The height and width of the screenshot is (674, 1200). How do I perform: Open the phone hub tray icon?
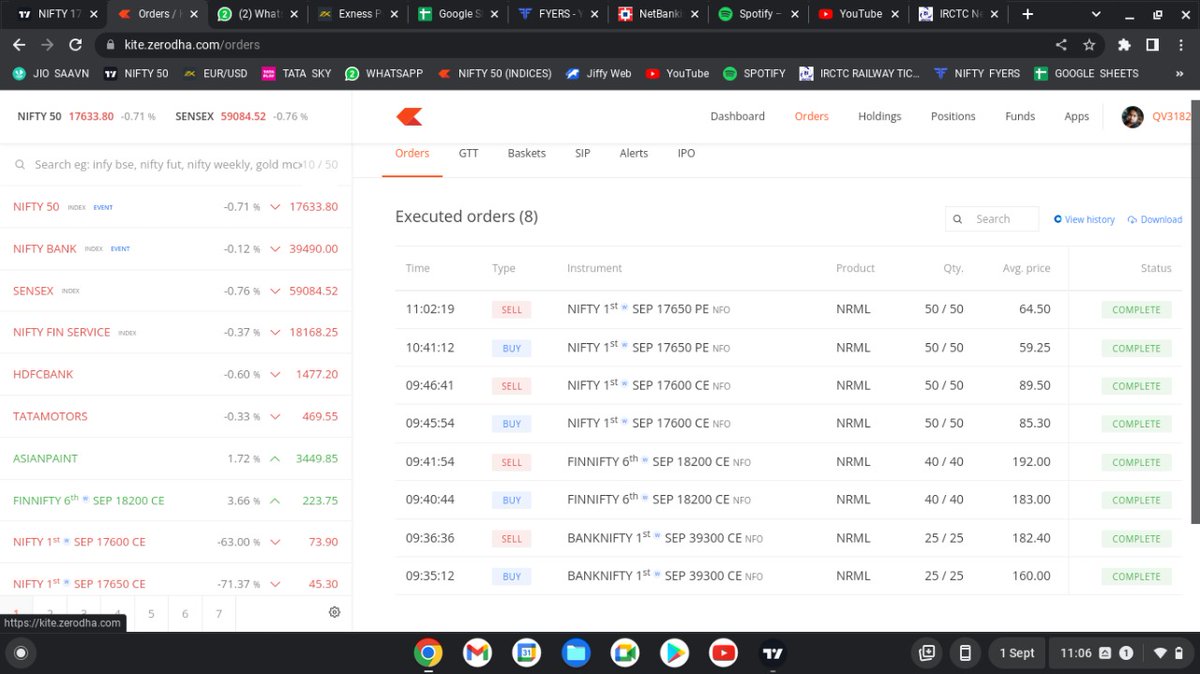click(965, 653)
